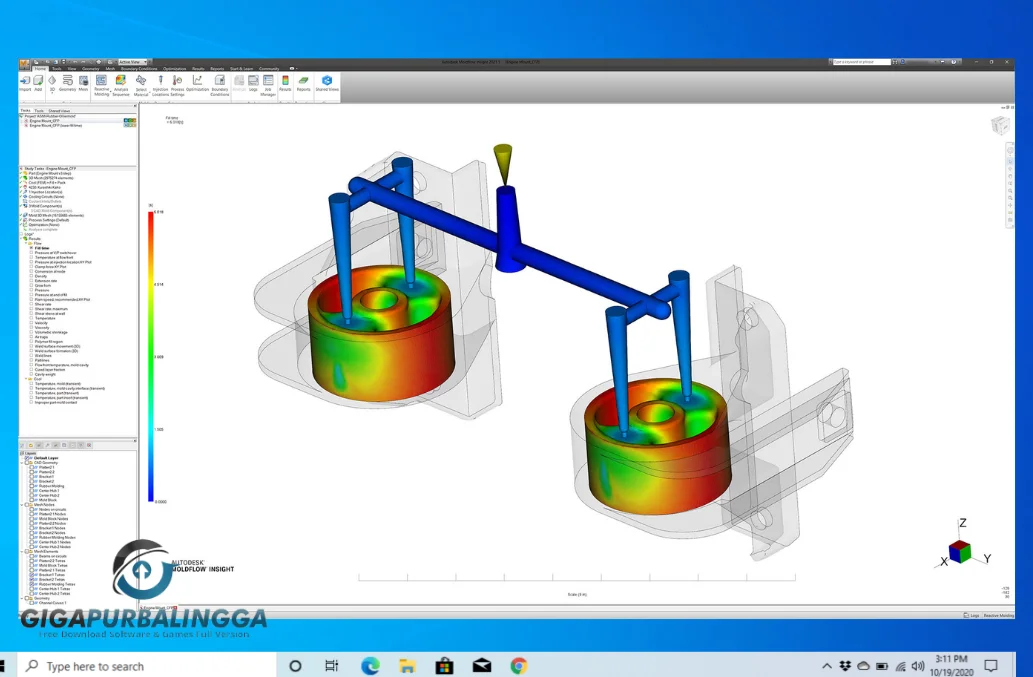Collapse the CAD Geometry layer group

(22, 463)
